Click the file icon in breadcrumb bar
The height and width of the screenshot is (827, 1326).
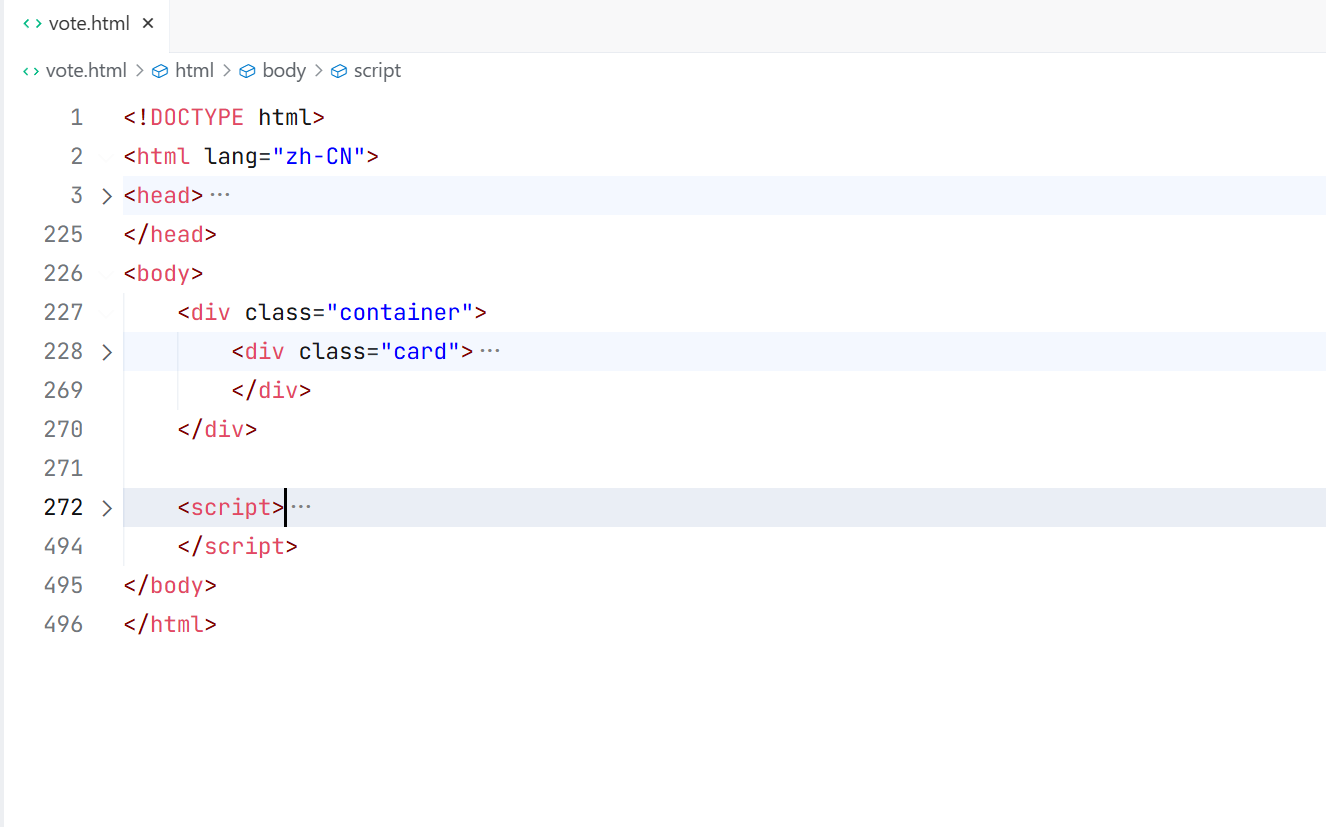[31, 71]
